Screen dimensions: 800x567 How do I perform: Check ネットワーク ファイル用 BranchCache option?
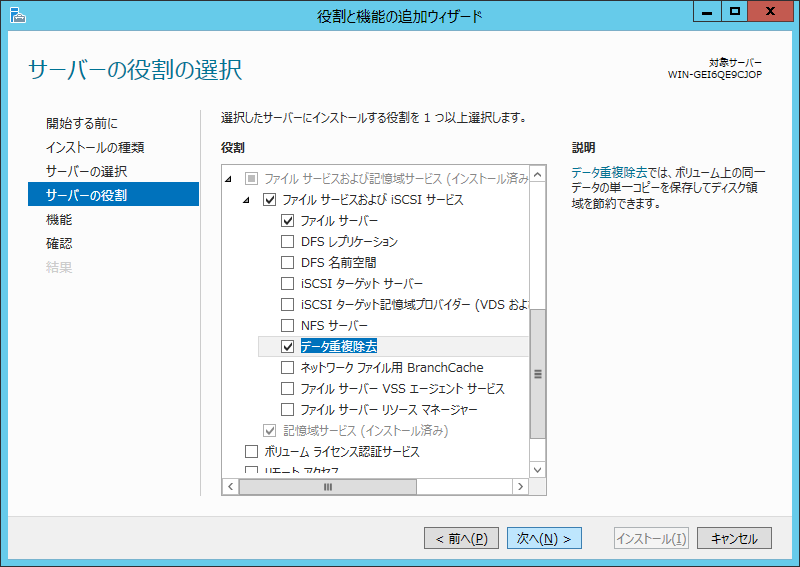(x=288, y=367)
